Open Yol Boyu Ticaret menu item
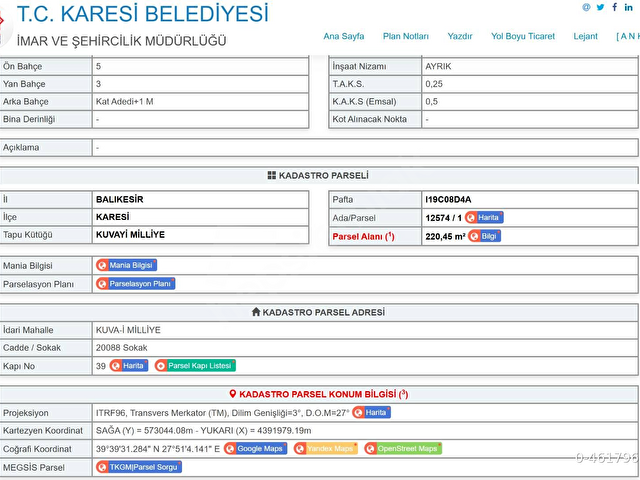Screen dimensions: 640x480 click(x=523, y=36)
